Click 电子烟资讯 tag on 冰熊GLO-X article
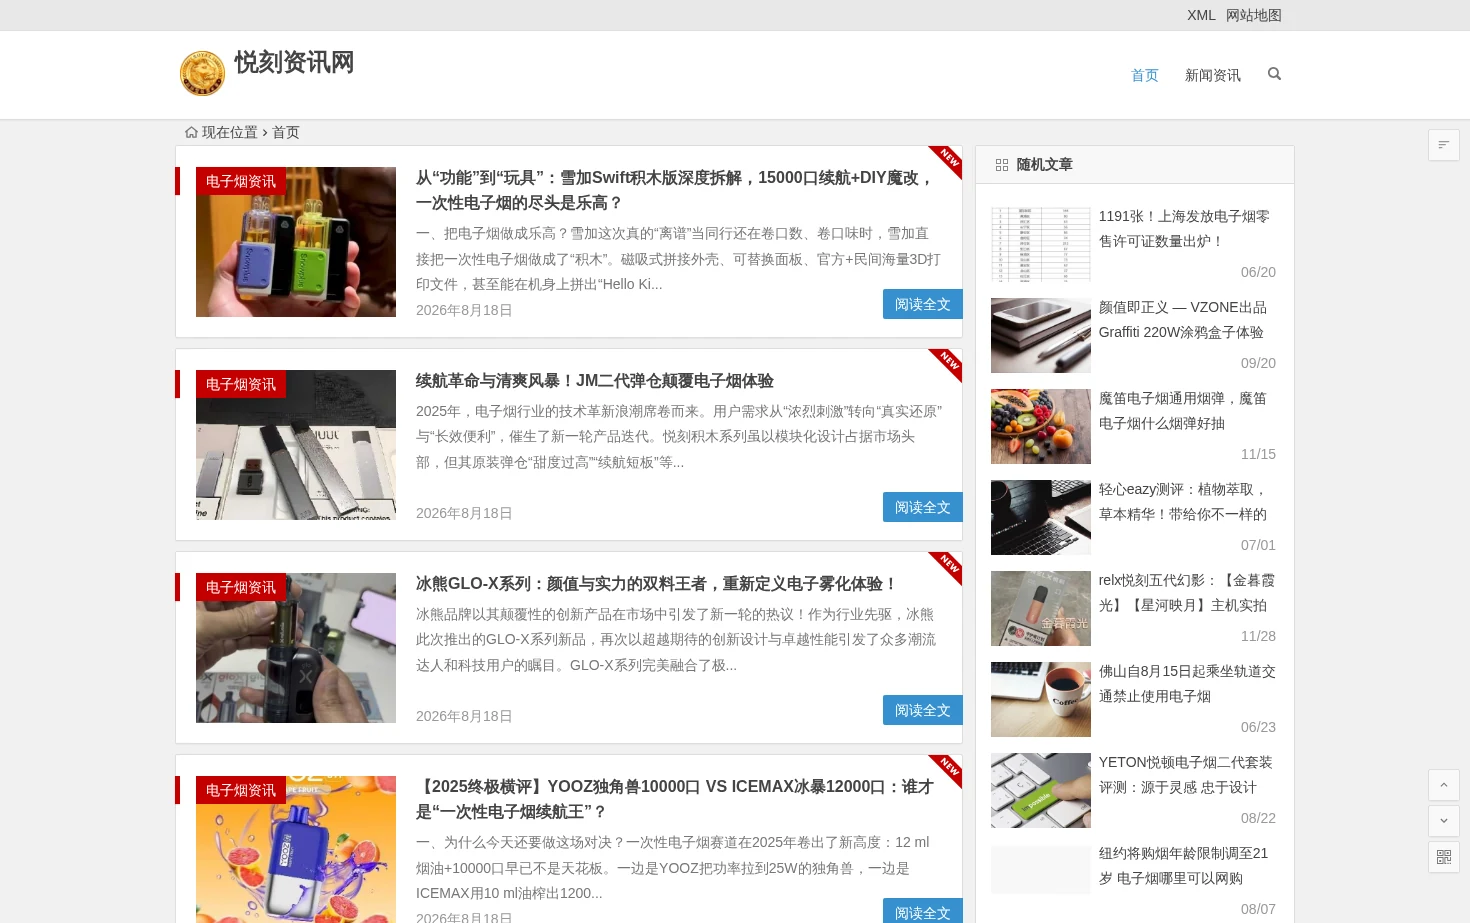1470x923 pixels. coord(241,587)
